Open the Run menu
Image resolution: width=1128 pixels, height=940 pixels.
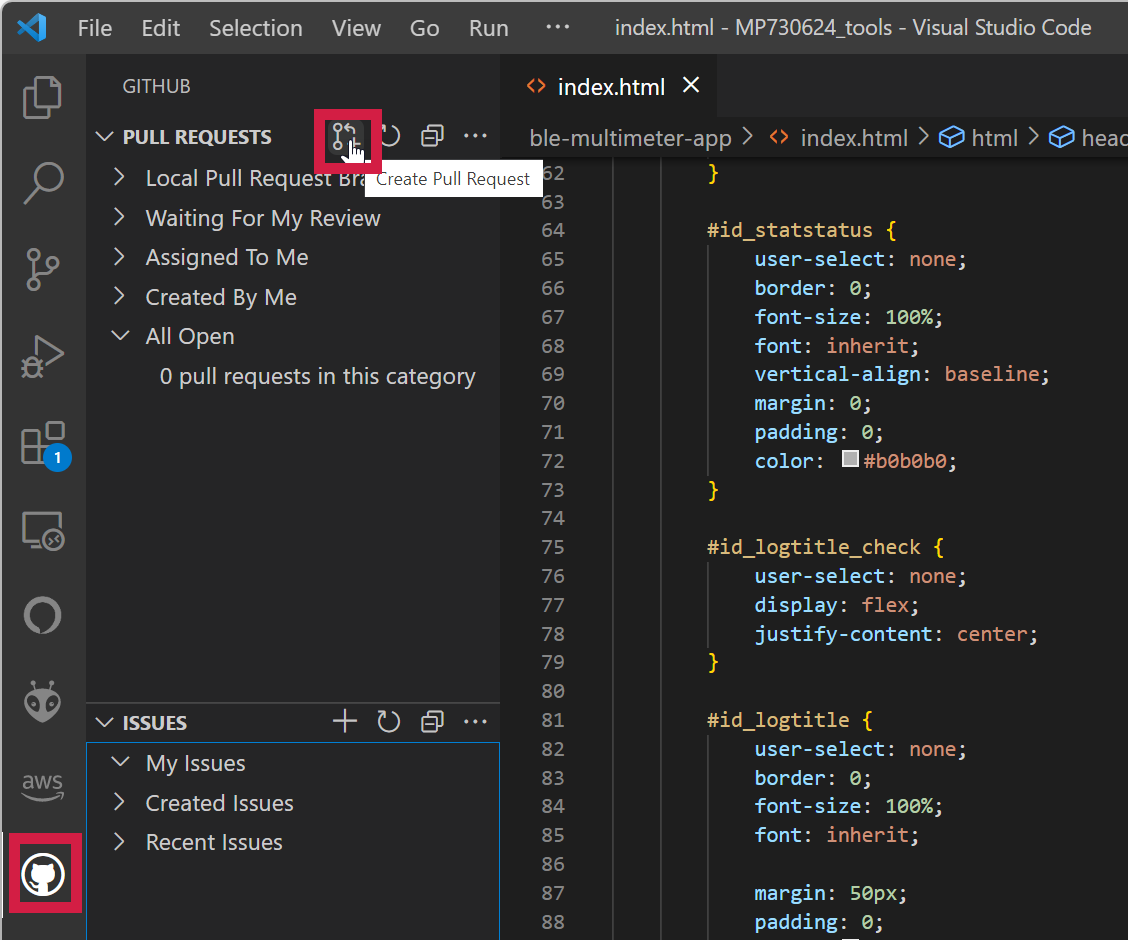point(488,28)
